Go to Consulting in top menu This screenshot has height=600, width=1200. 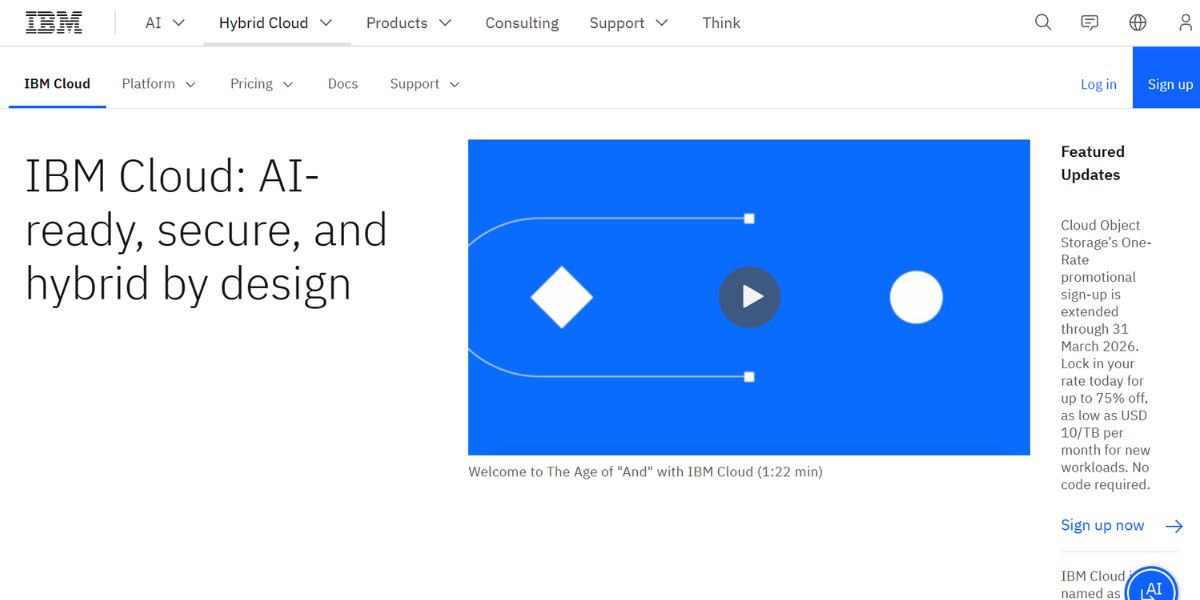click(x=522, y=23)
